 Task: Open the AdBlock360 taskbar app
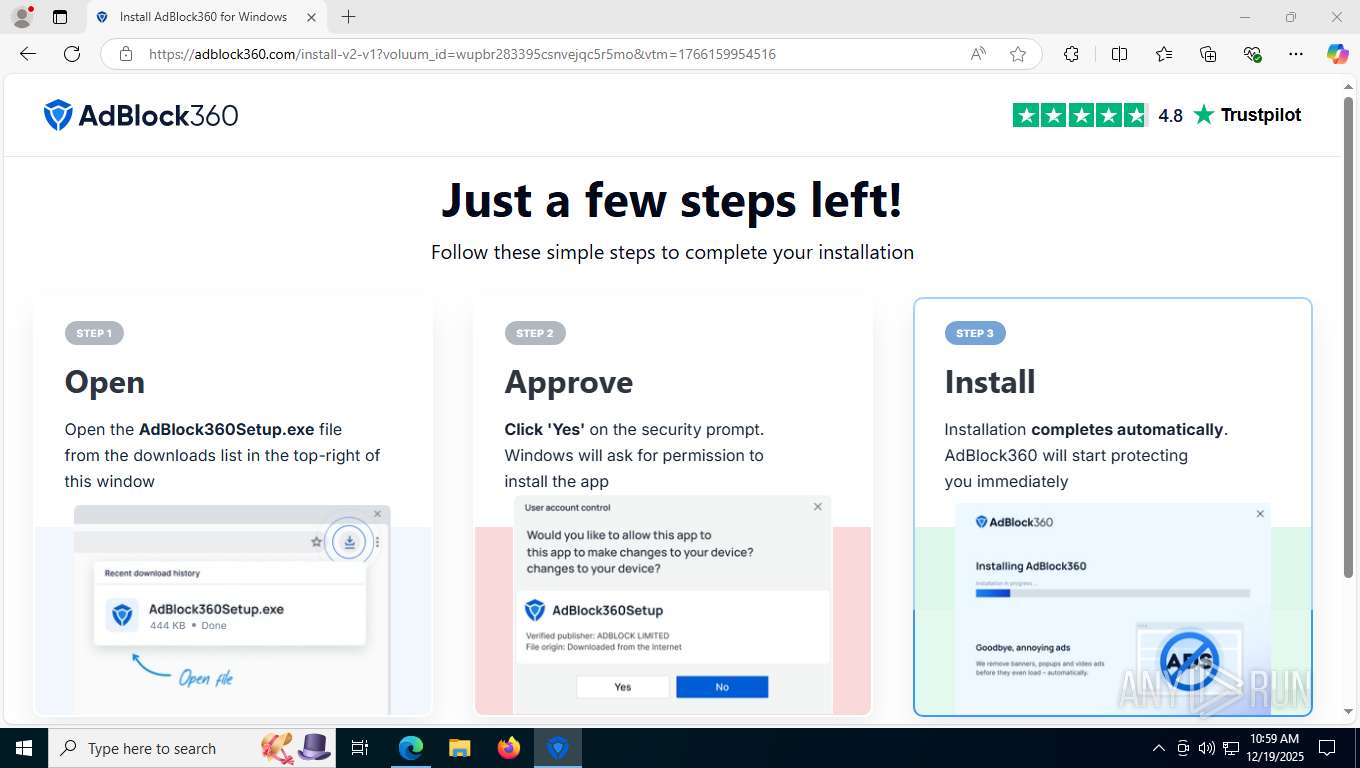tap(558, 748)
